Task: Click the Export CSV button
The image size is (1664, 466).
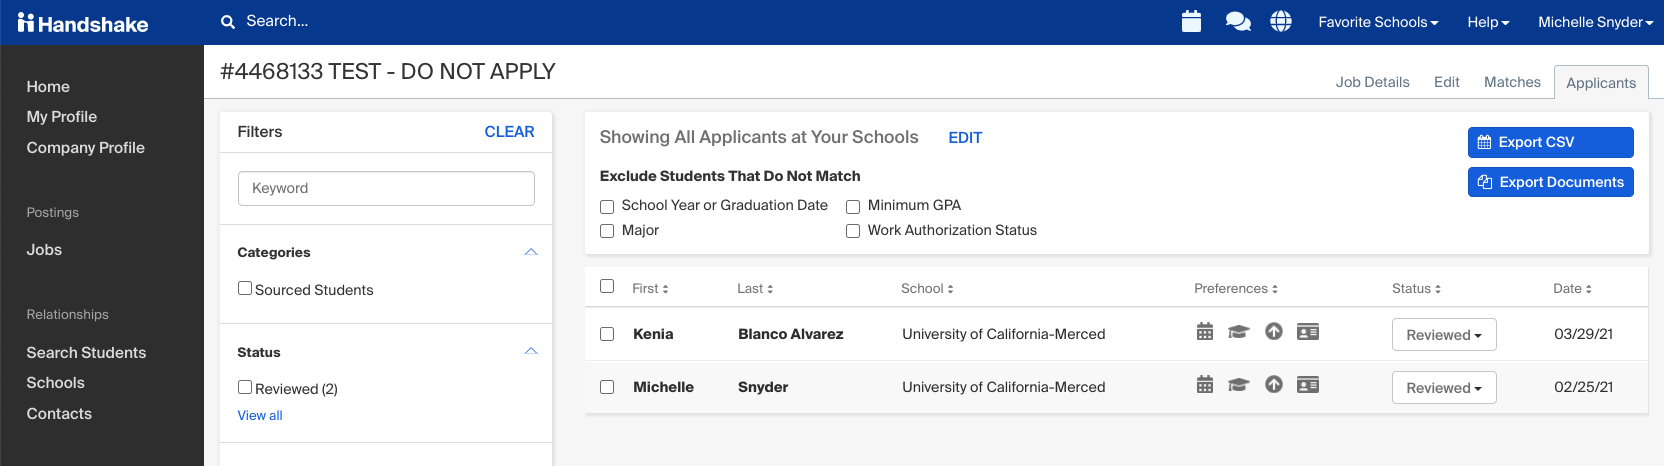Action: [1551, 142]
